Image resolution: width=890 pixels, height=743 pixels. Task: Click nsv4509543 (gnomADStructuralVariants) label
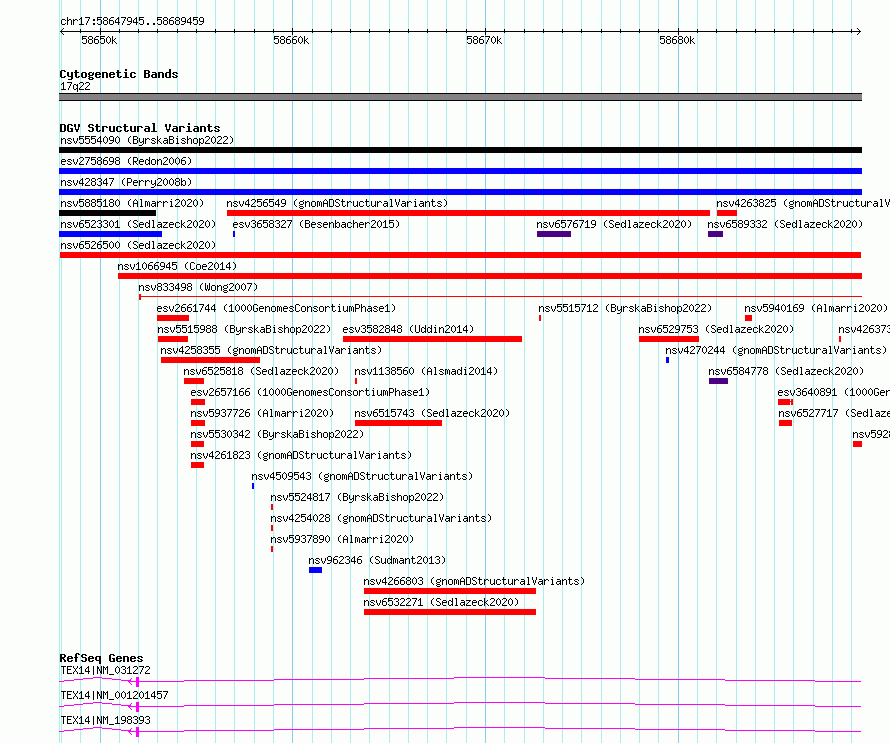(362, 476)
